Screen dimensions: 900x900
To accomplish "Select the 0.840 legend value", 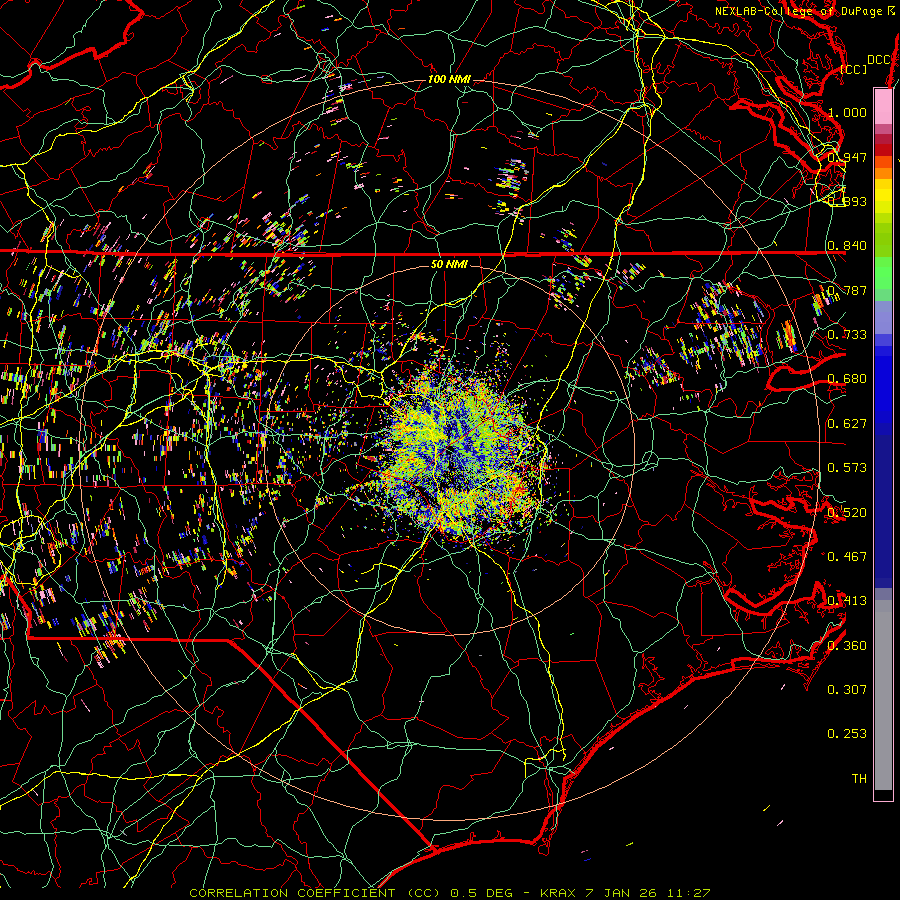I will click(847, 245).
